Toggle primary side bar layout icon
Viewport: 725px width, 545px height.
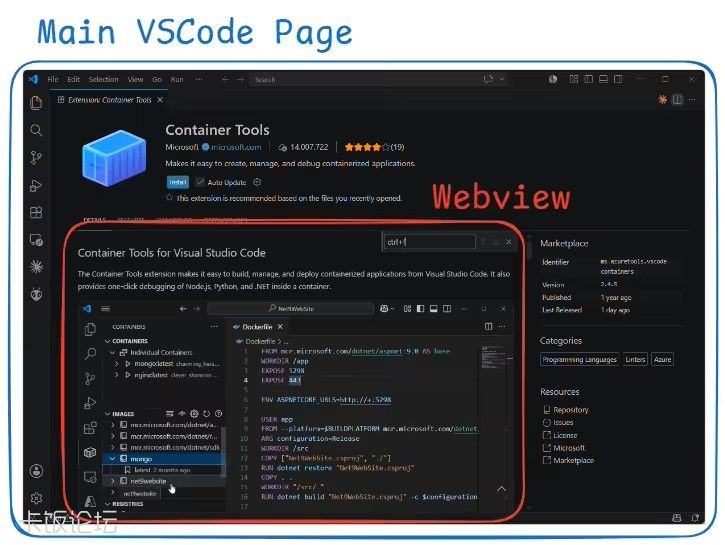(589, 79)
